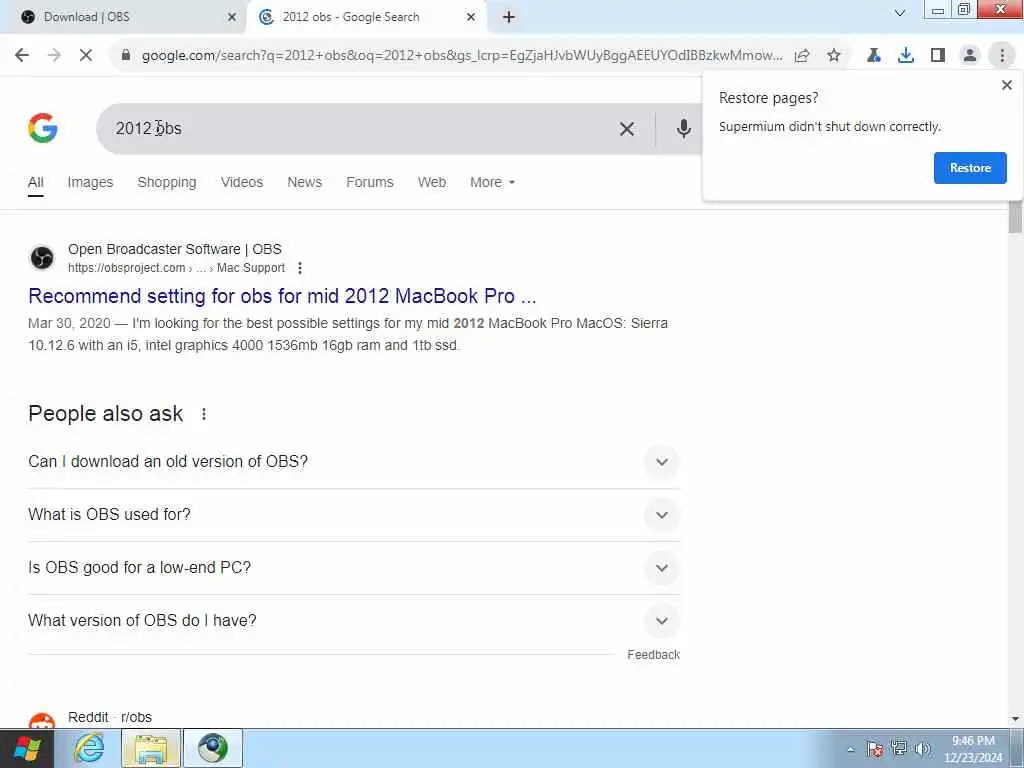
Task: Open the browser three-dot menu
Action: tap(1002, 56)
